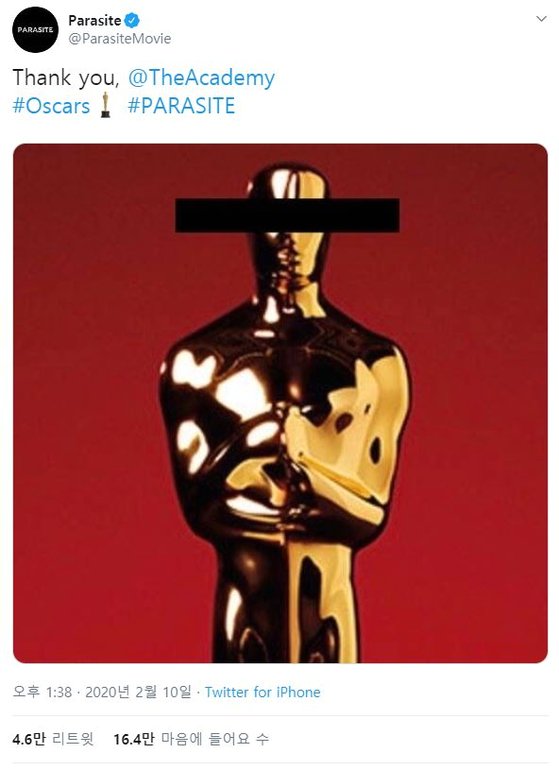Click the Thank you tweet text

point(66,78)
